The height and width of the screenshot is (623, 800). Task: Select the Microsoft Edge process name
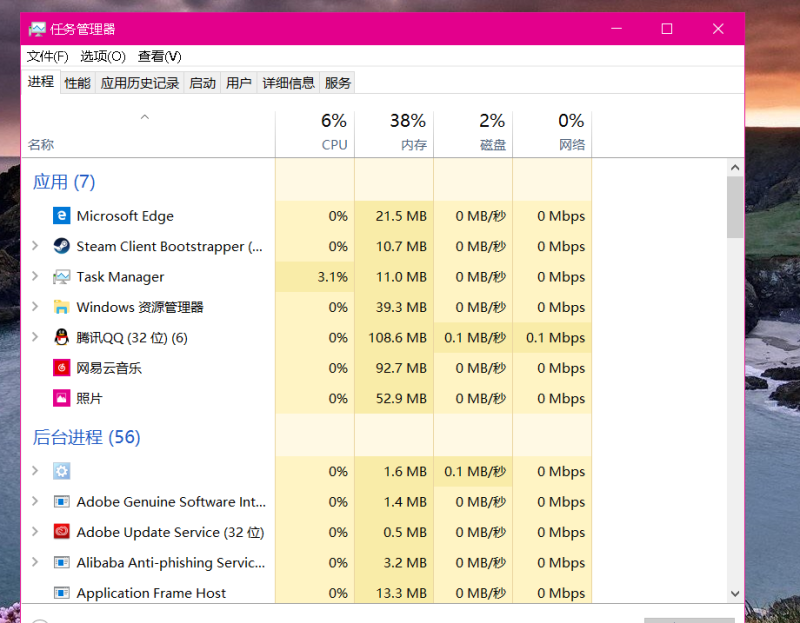[x=125, y=216]
